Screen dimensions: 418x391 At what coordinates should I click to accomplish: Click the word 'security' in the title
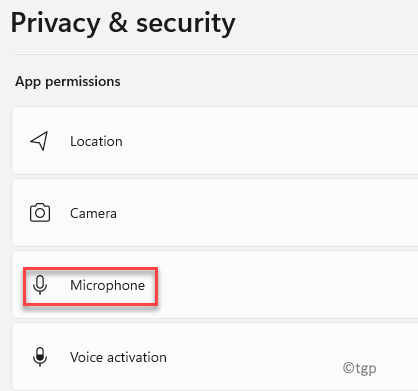tap(186, 24)
